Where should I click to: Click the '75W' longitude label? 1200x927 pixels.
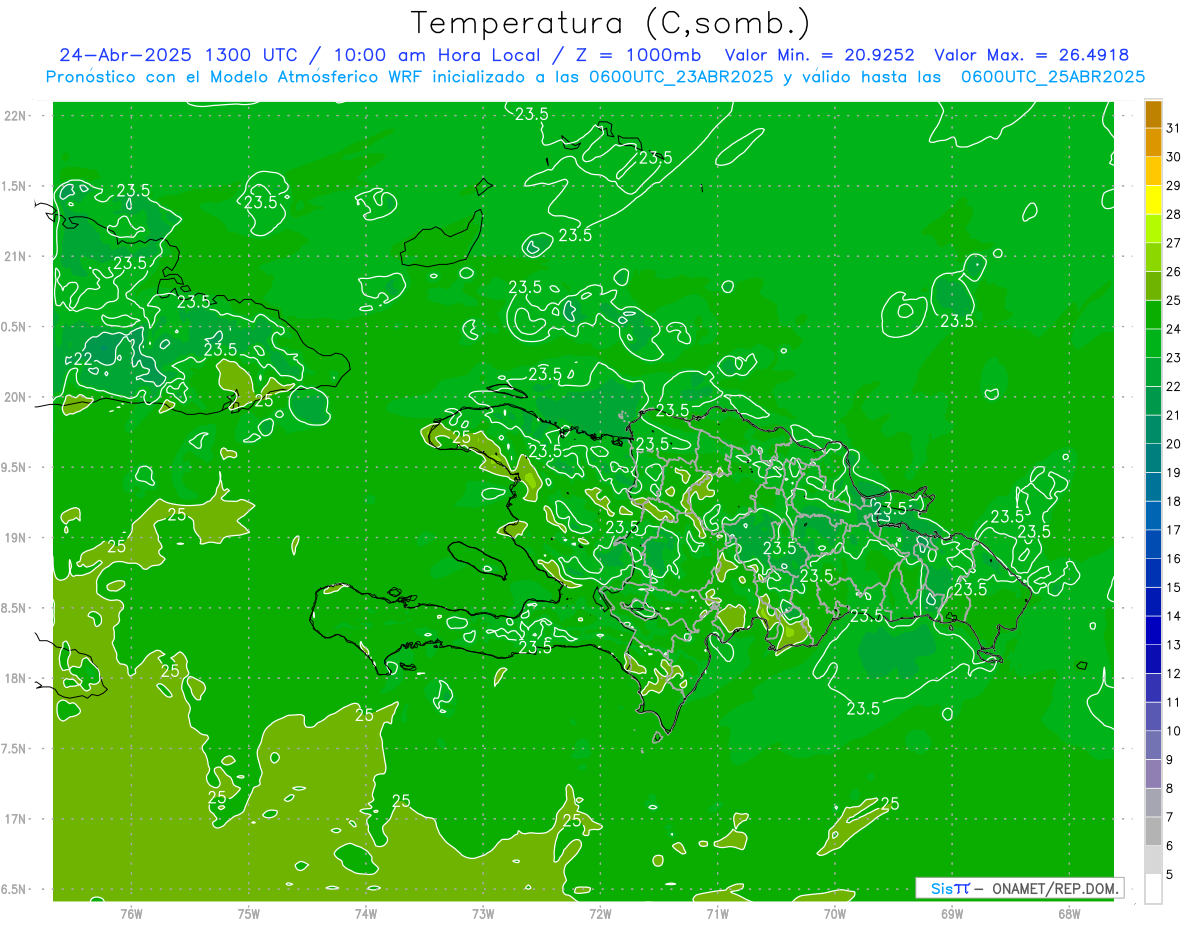click(x=249, y=913)
